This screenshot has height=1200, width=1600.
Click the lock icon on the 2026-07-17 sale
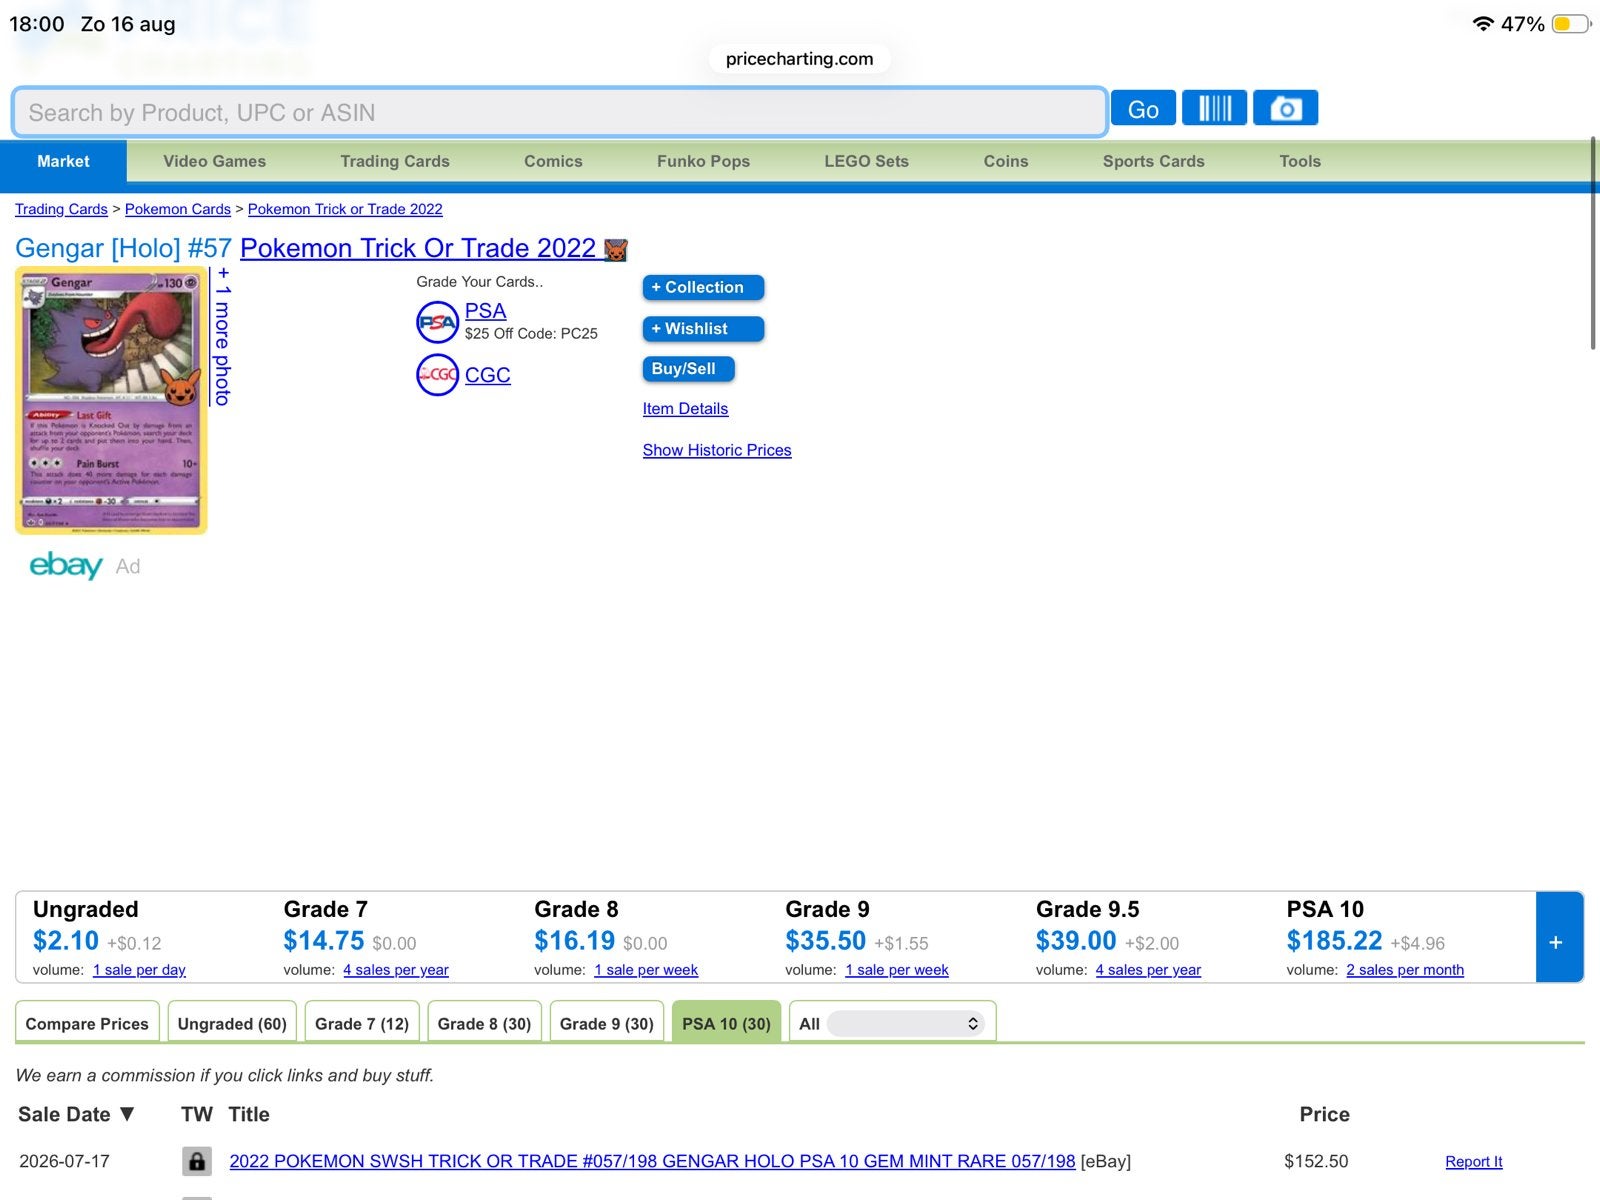(x=197, y=1161)
